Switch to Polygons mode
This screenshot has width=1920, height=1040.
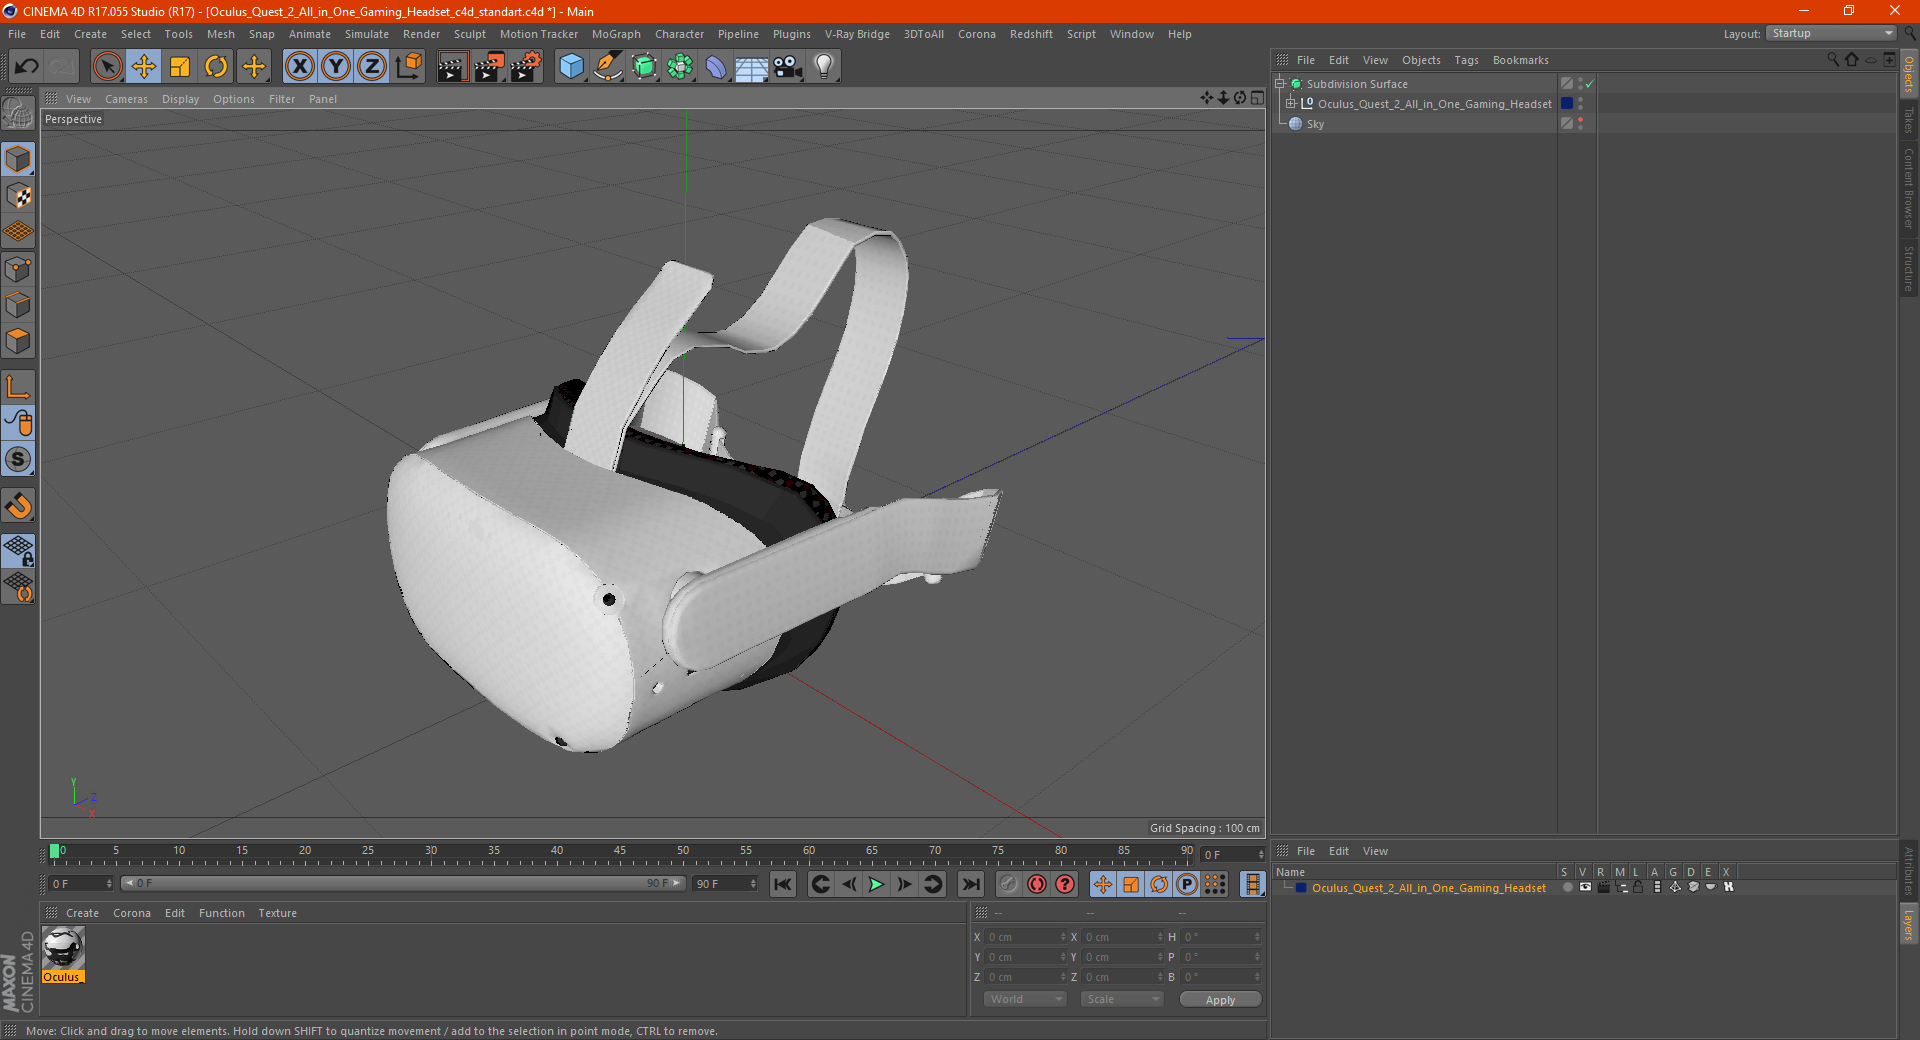point(18,341)
